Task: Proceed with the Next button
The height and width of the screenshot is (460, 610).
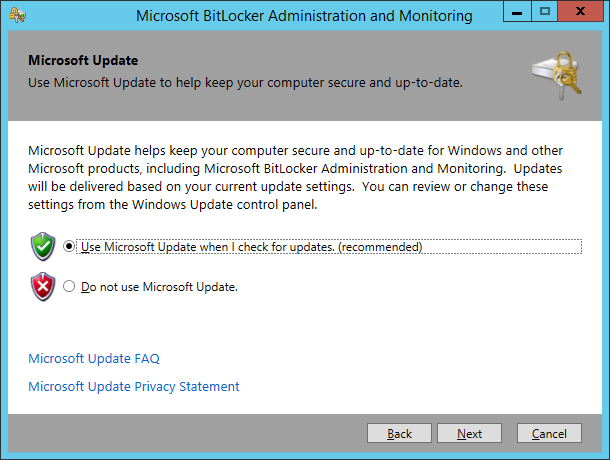Action: point(469,433)
